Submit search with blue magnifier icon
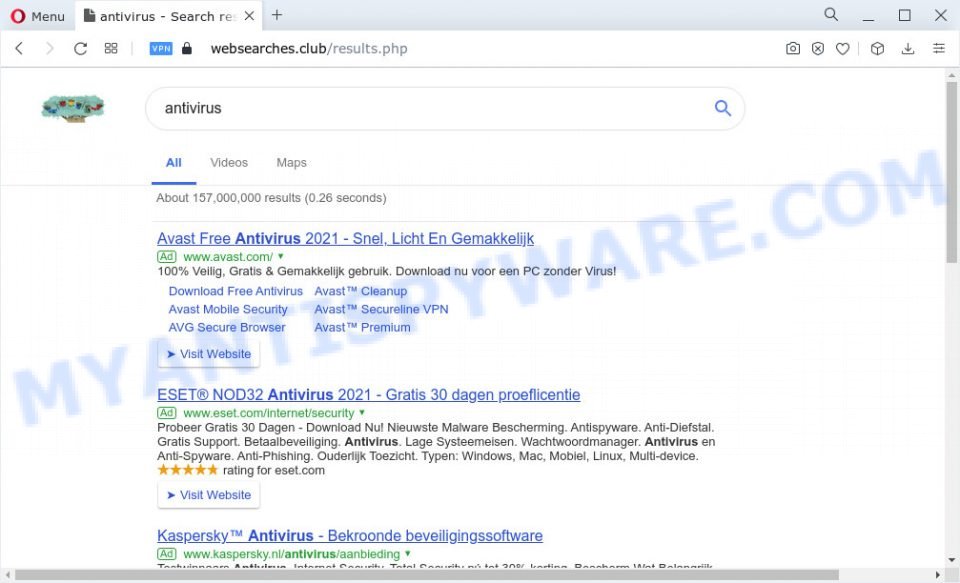The width and height of the screenshot is (960, 583). coord(723,108)
